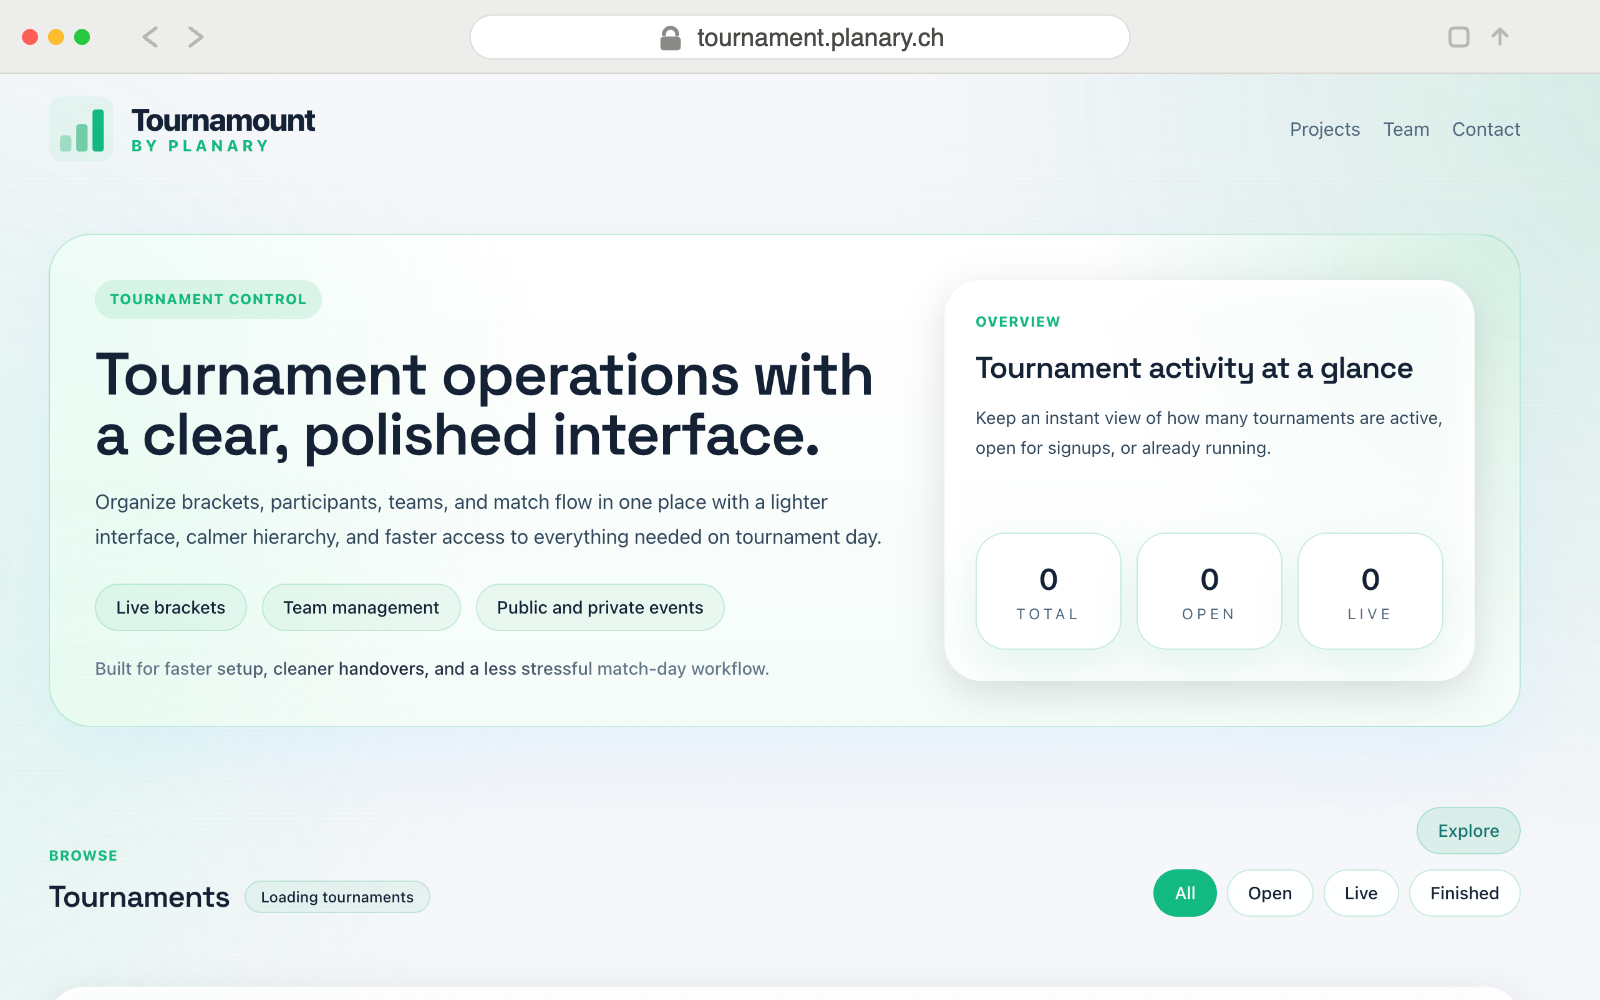Open the Contact navigation link
This screenshot has width=1600, height=1000.
(x=1486, y=129)
